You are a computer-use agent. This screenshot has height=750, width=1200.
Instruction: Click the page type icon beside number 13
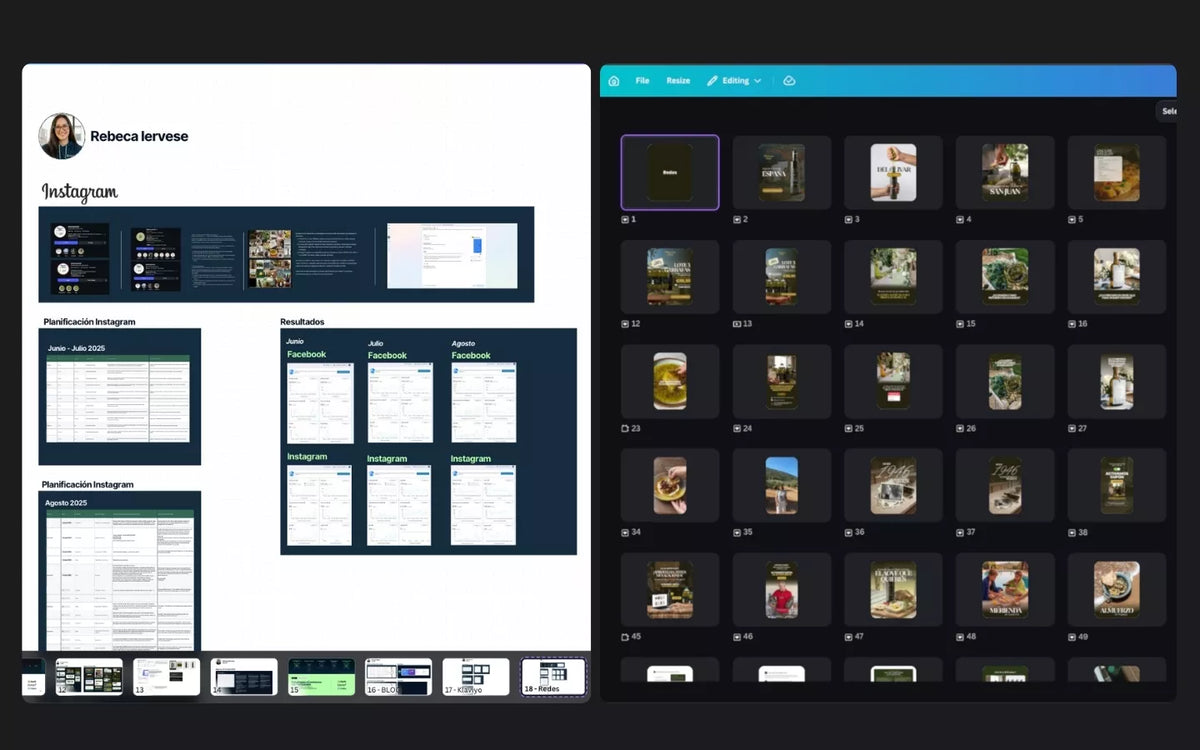click(737, 324)
